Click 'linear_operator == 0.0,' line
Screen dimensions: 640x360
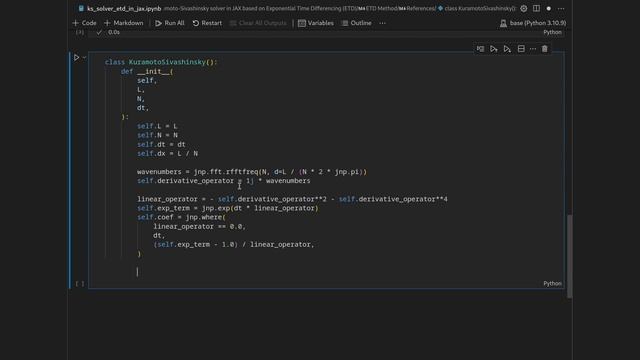click(x=200, y=227)
